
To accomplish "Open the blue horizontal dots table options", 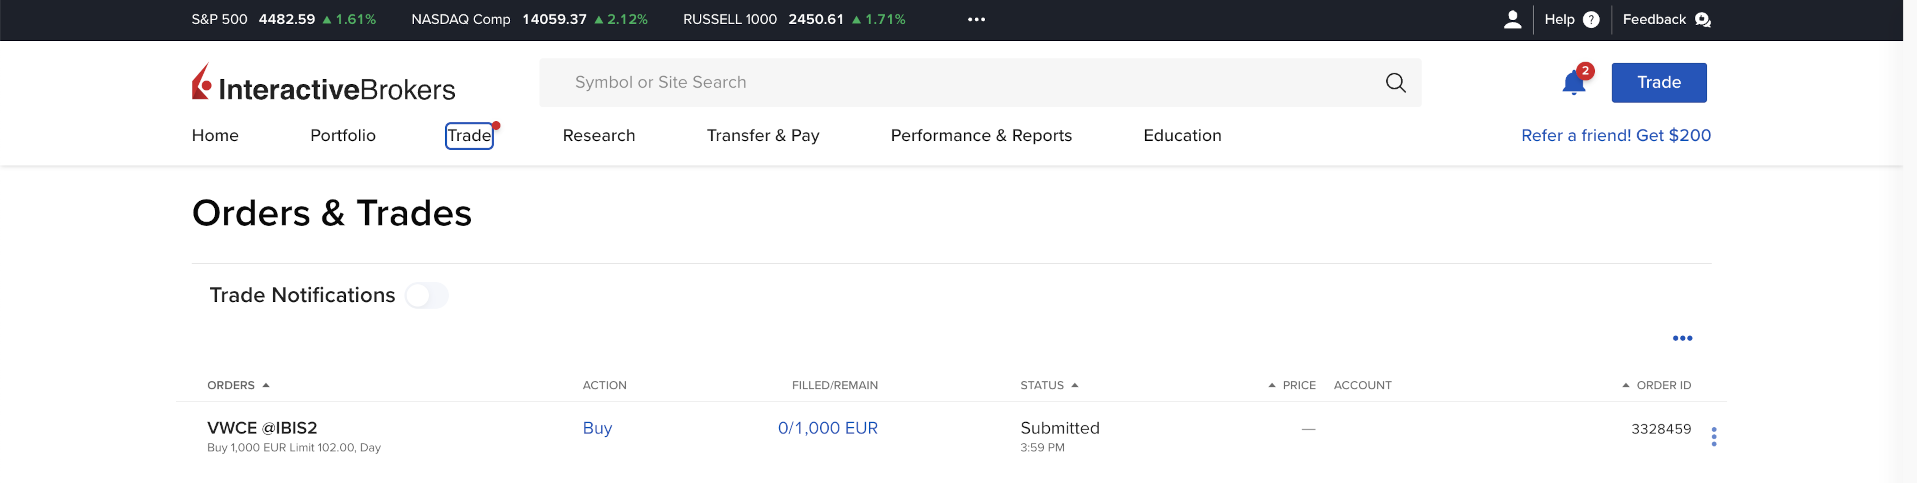I will [1682, 338].
